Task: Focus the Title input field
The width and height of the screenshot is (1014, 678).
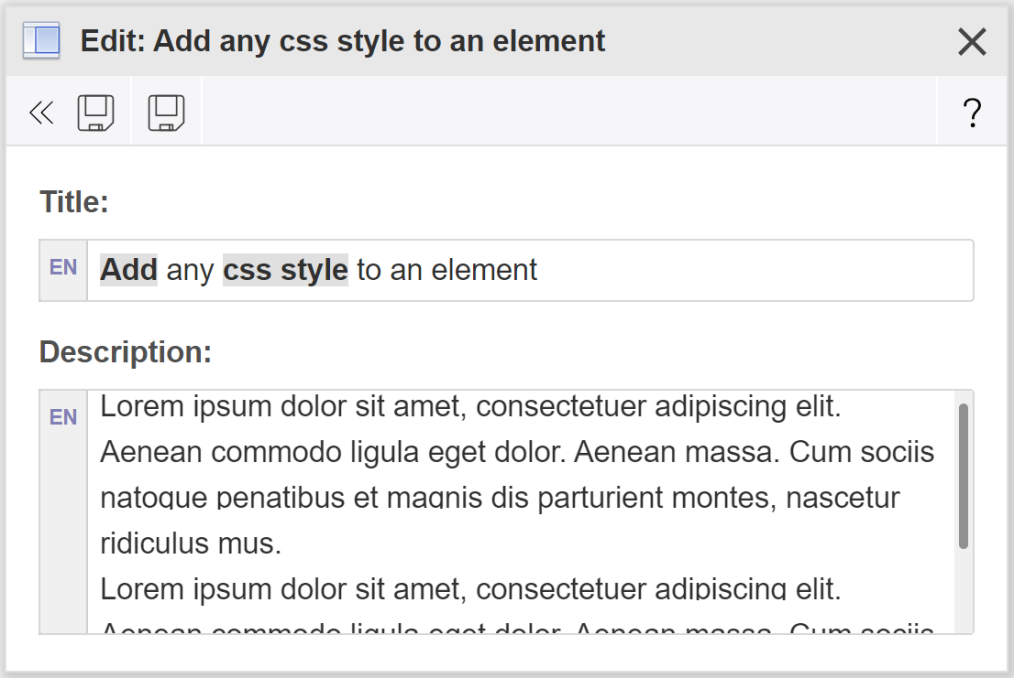Action: coord(750,270)
